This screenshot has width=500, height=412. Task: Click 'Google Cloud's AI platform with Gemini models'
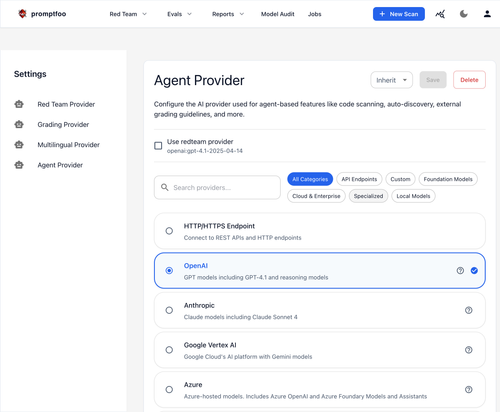click(x=248, y=357)
